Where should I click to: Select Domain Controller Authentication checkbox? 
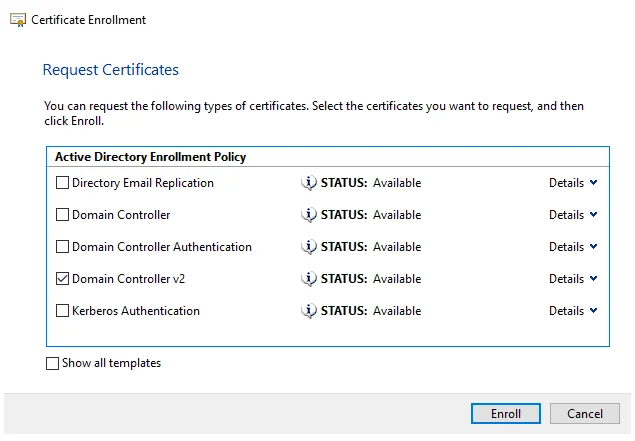(x=63, y=247)
